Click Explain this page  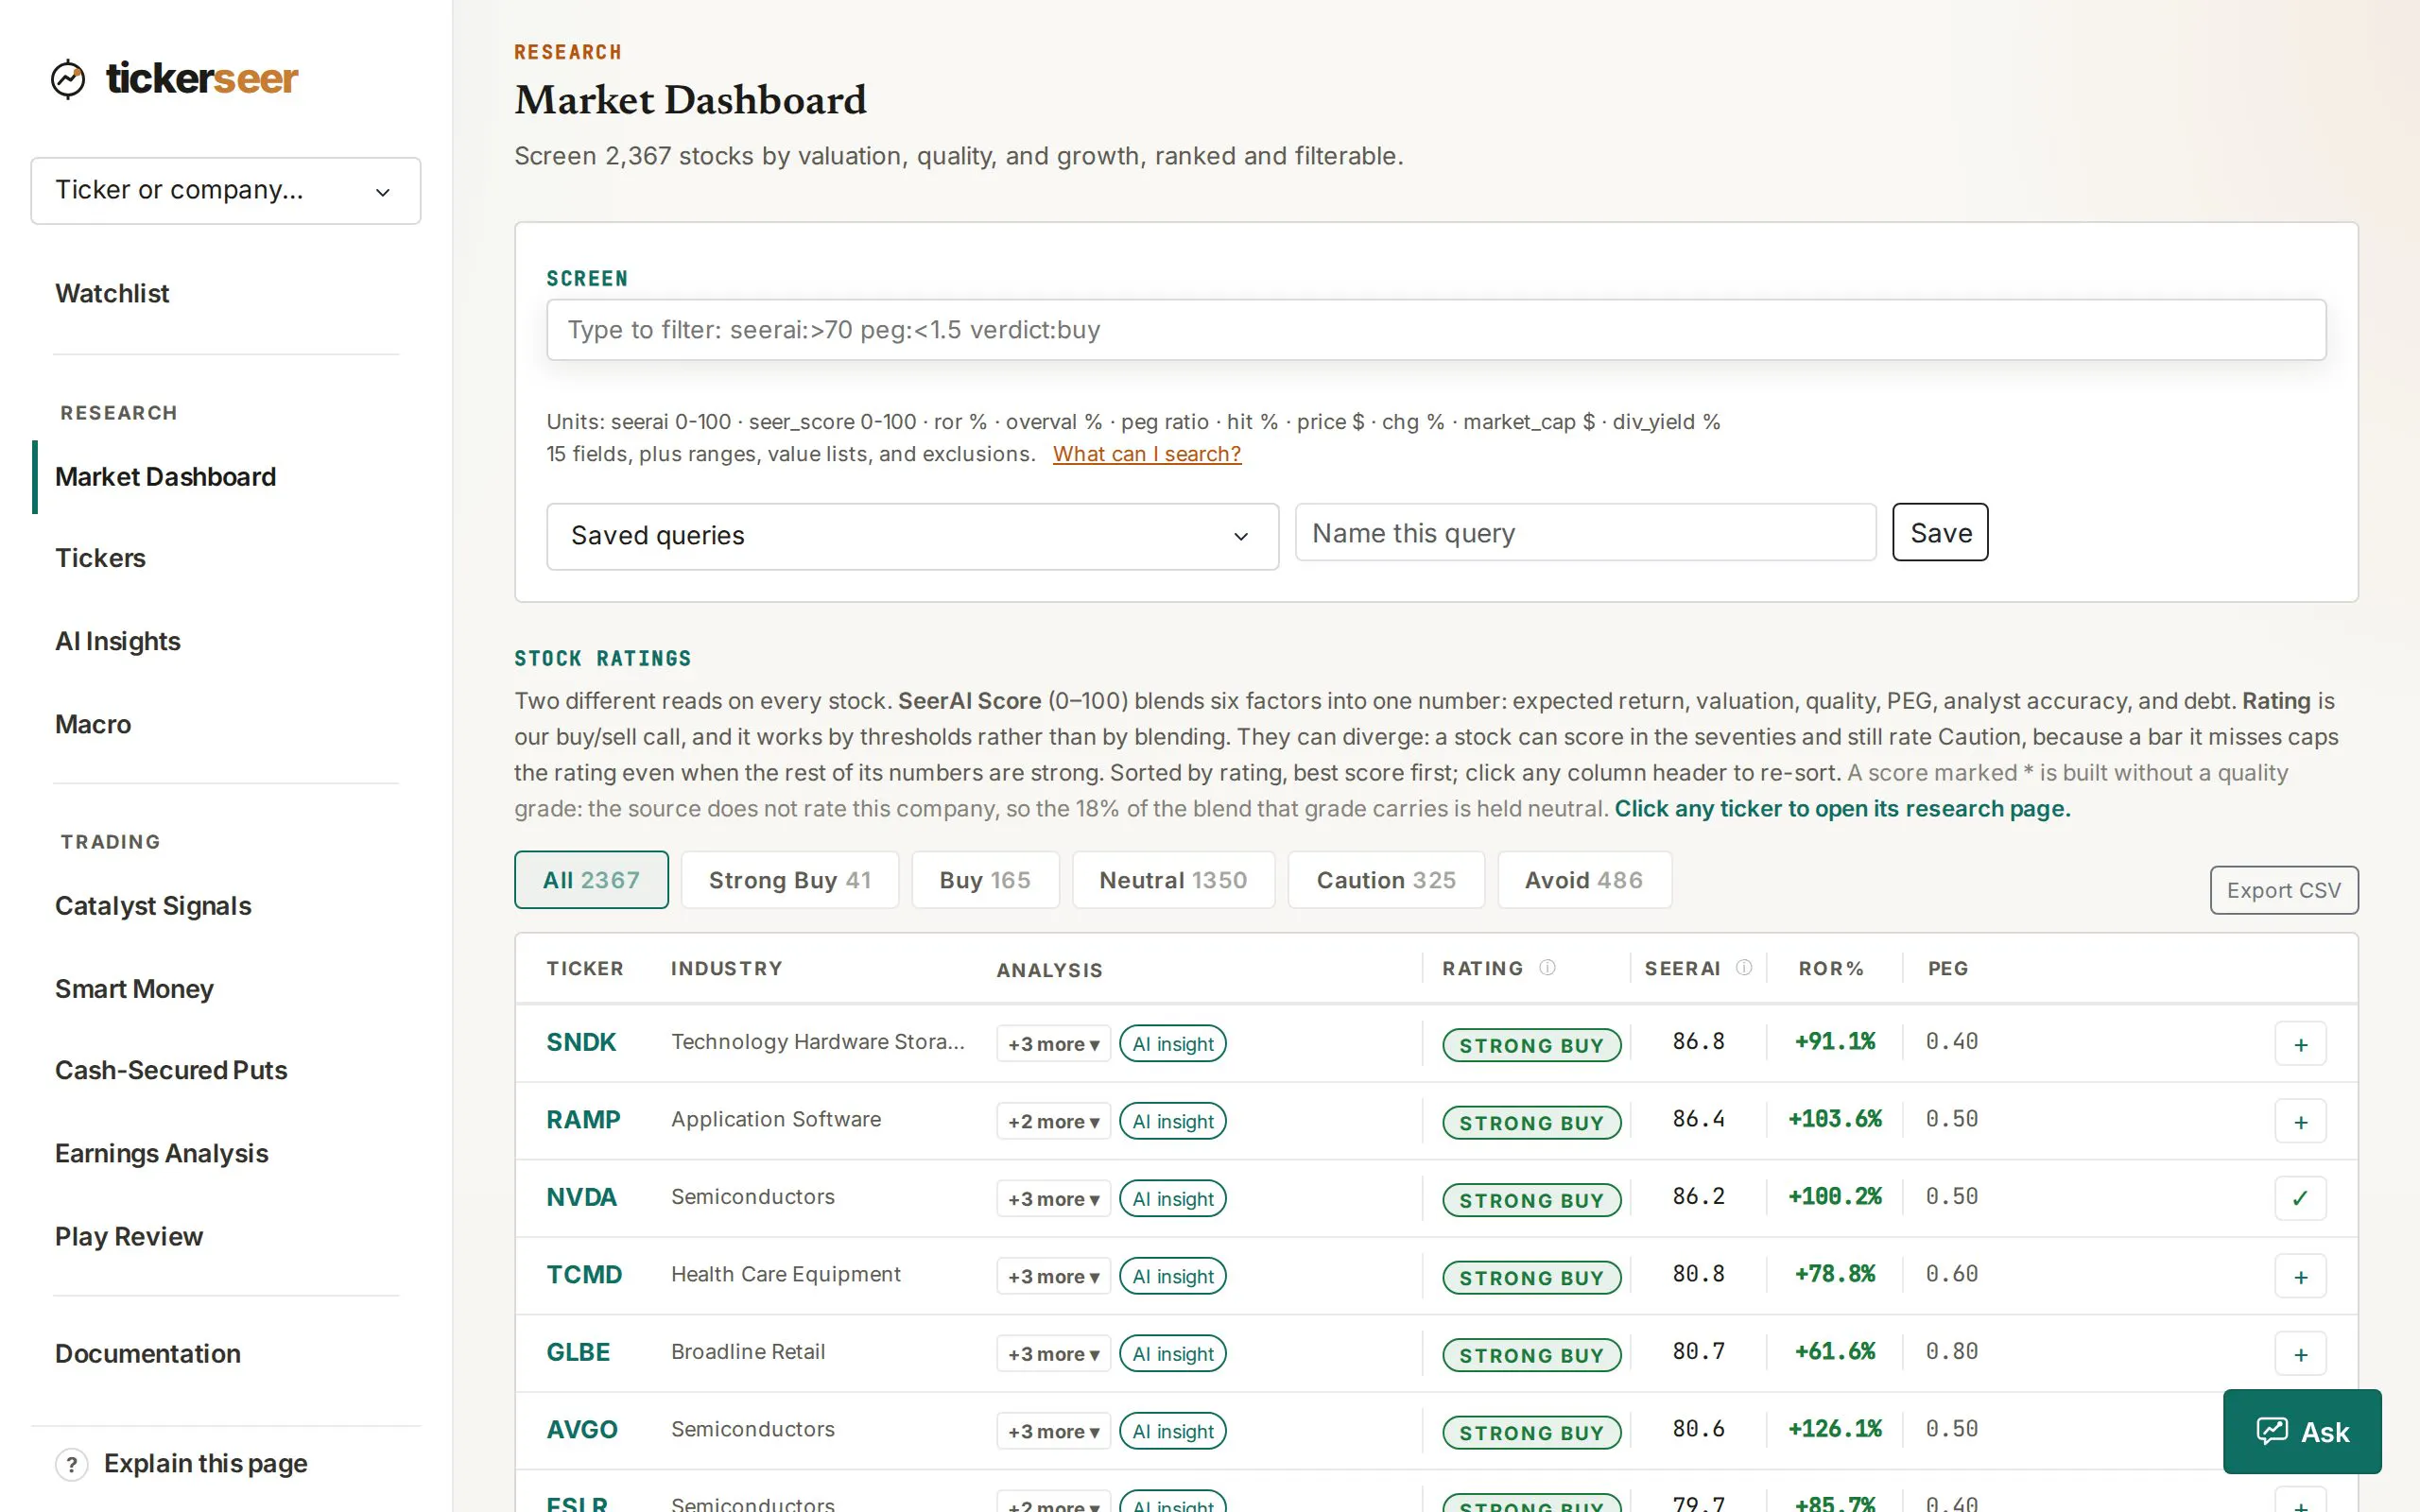tap(206, 1464)
